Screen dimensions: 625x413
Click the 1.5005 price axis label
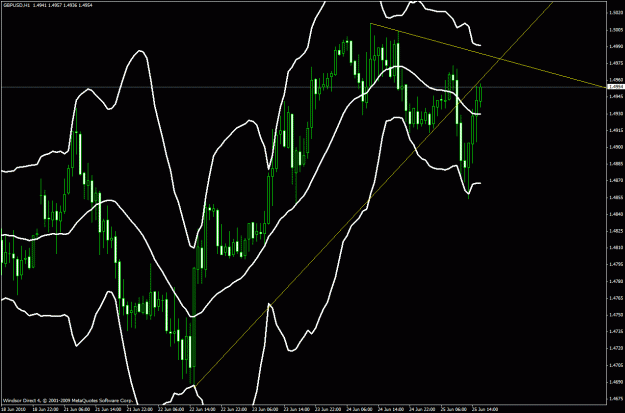pyautogui.click(x=616, y=30)
